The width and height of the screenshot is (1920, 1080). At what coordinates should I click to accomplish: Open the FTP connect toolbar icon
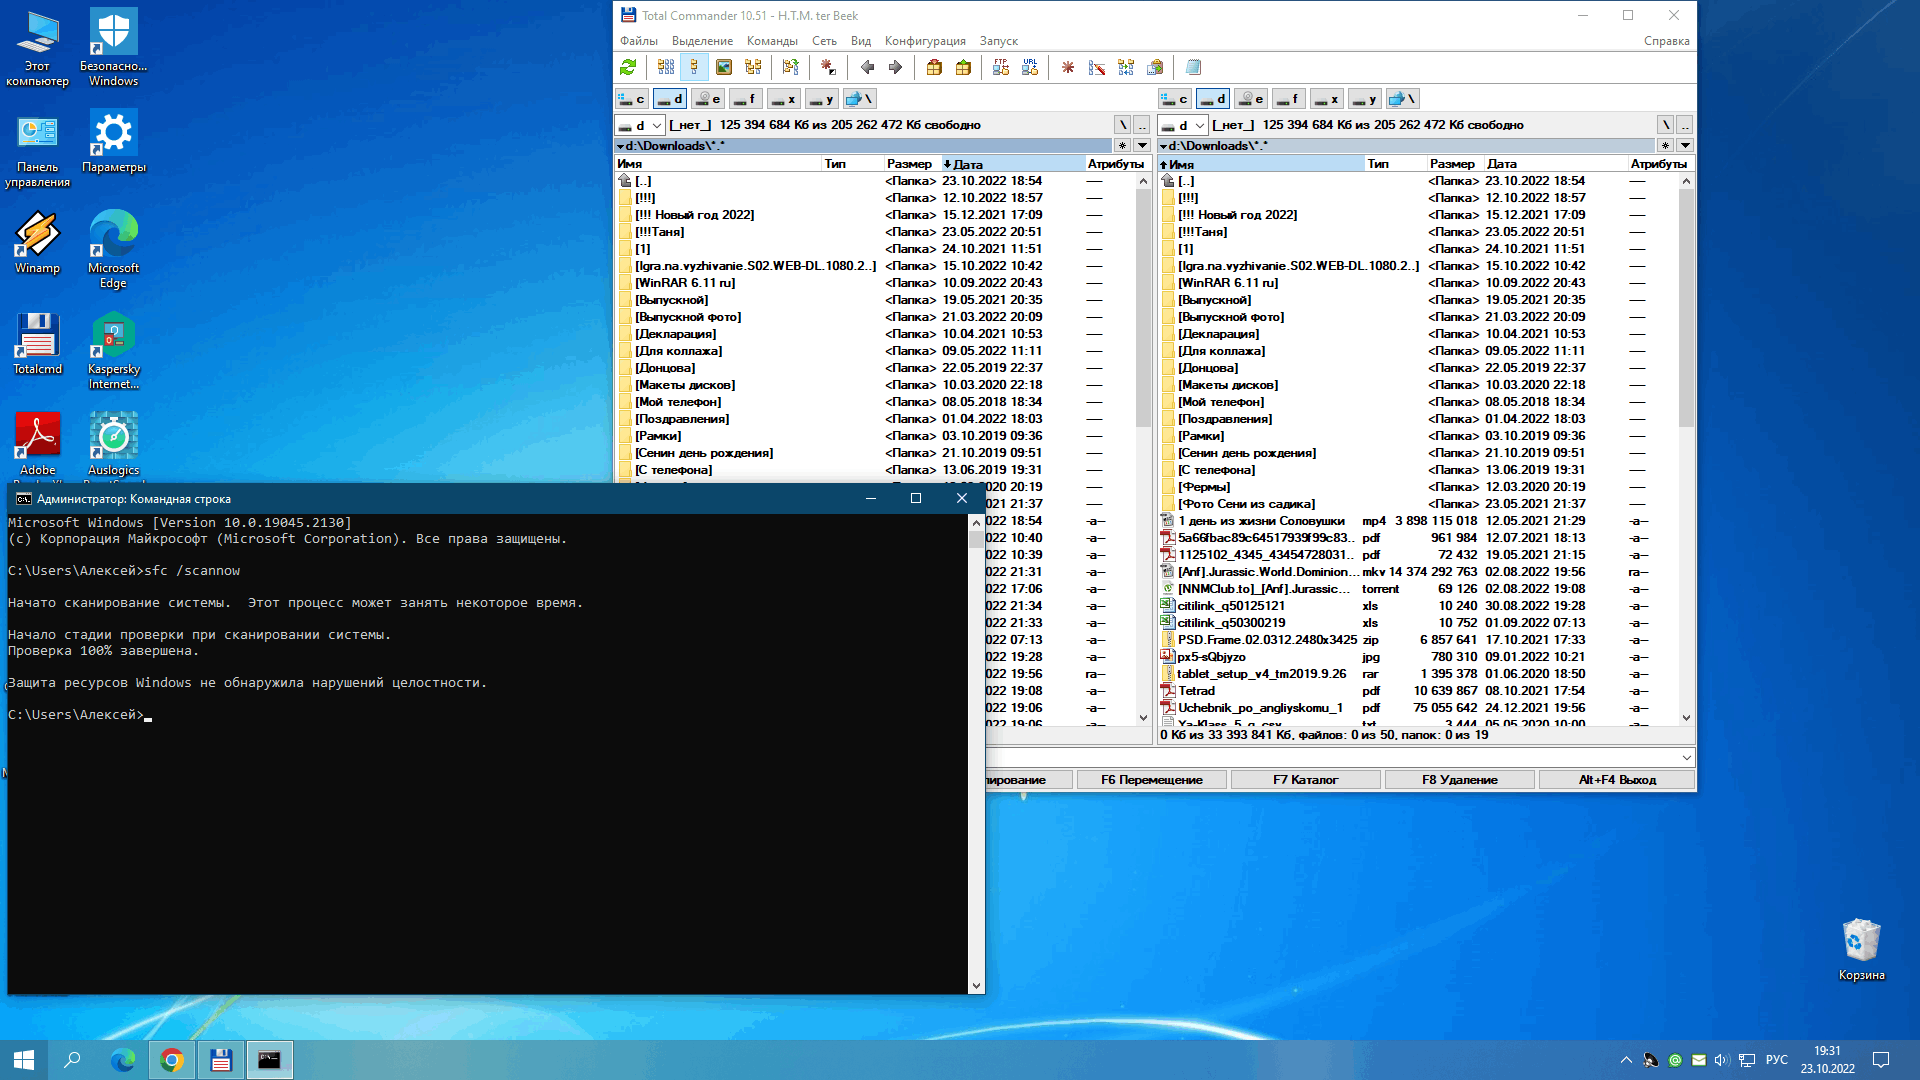[x=1001, y=67]
